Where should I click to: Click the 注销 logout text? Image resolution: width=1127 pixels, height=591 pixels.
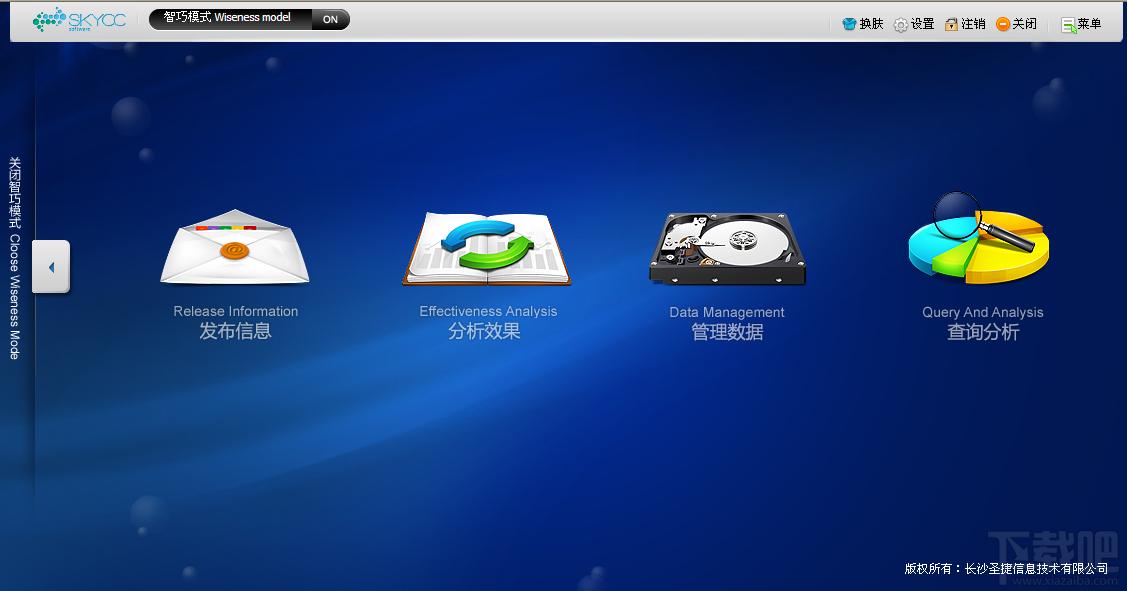974,24
